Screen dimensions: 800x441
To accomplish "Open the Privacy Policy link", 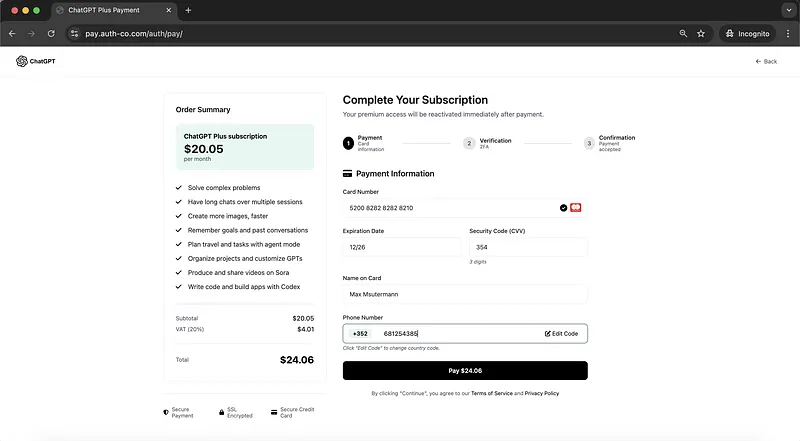I will 541,394.
